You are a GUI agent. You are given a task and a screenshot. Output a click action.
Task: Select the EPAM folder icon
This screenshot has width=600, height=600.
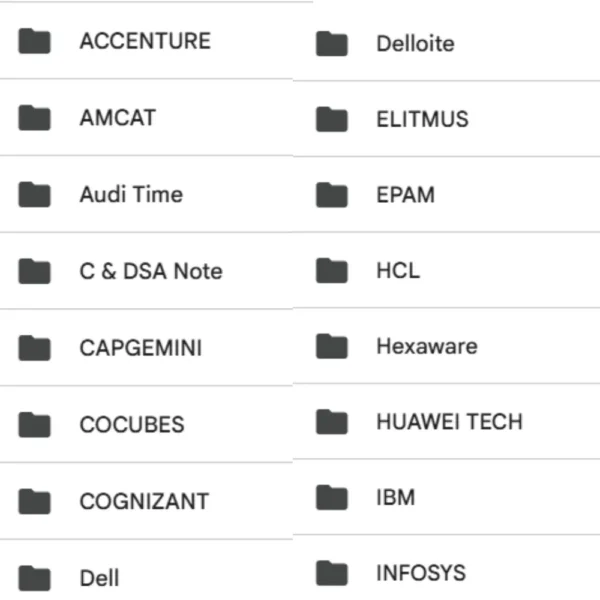tap(331, 195)
